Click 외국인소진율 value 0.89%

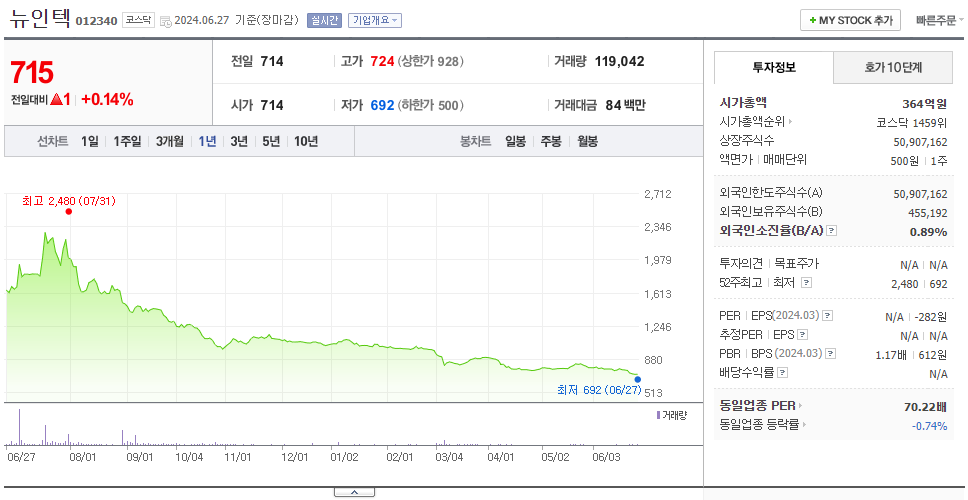pos(928,232)
